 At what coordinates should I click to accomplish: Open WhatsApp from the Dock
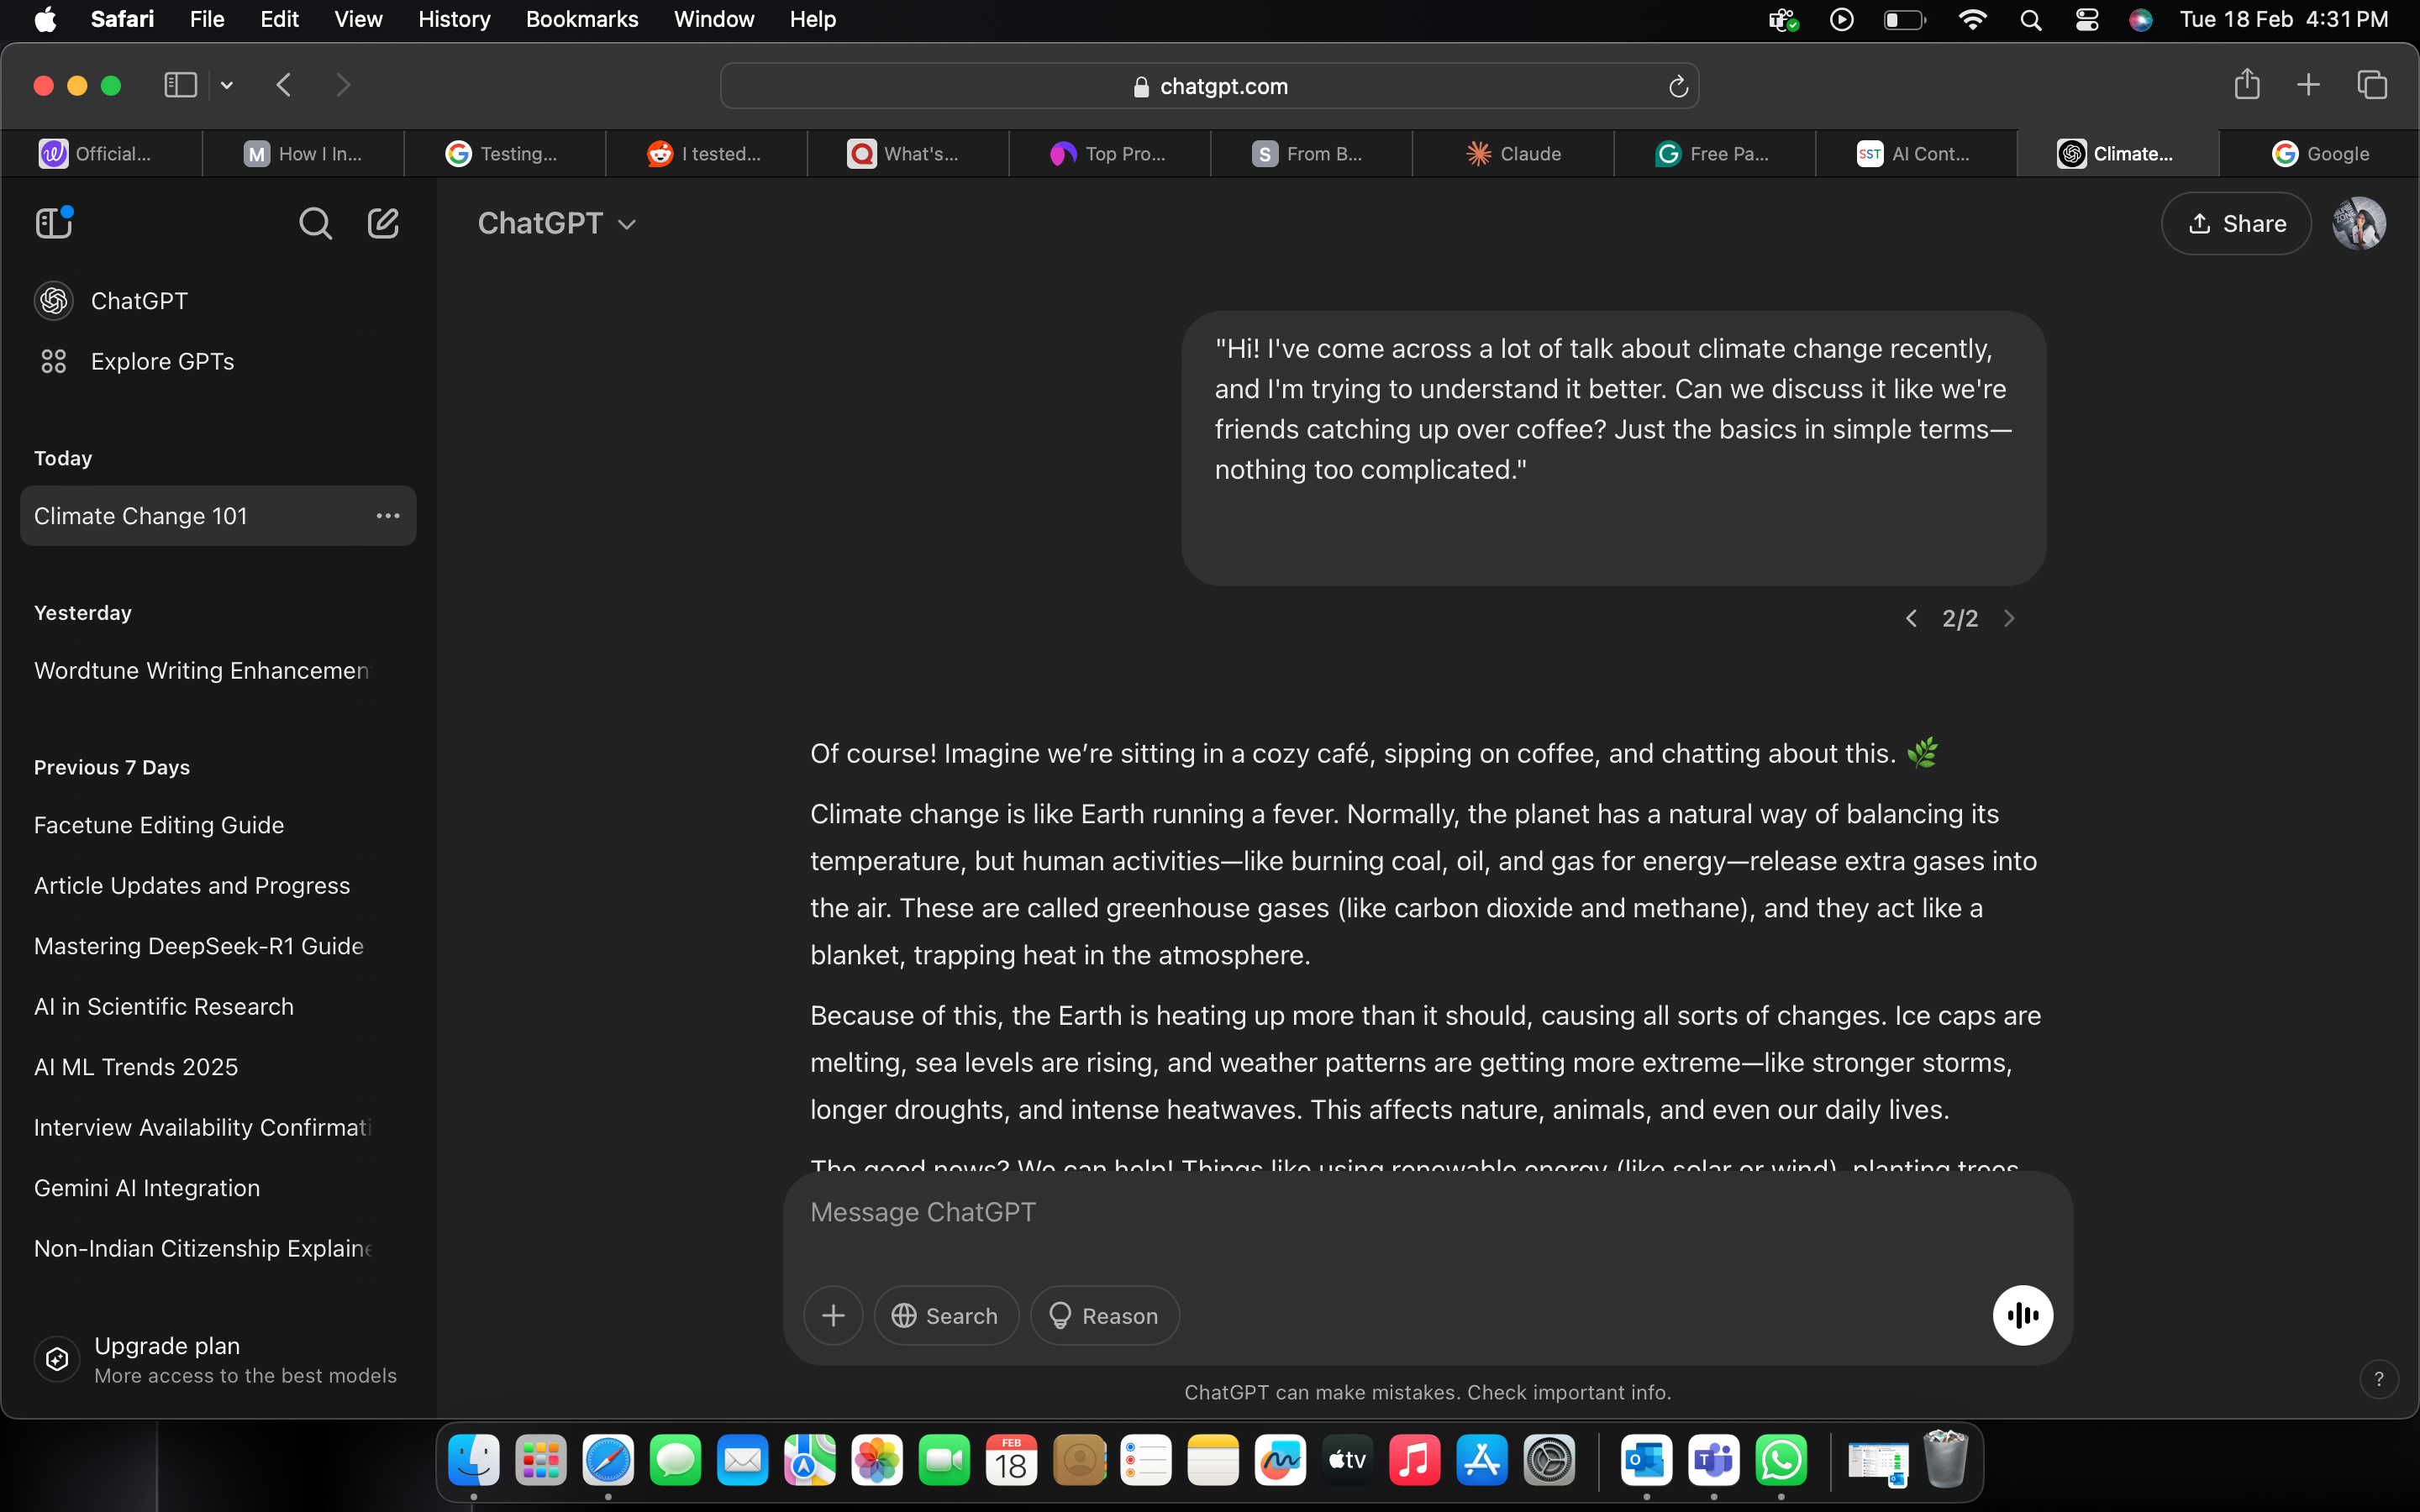coord(1781,1461)
